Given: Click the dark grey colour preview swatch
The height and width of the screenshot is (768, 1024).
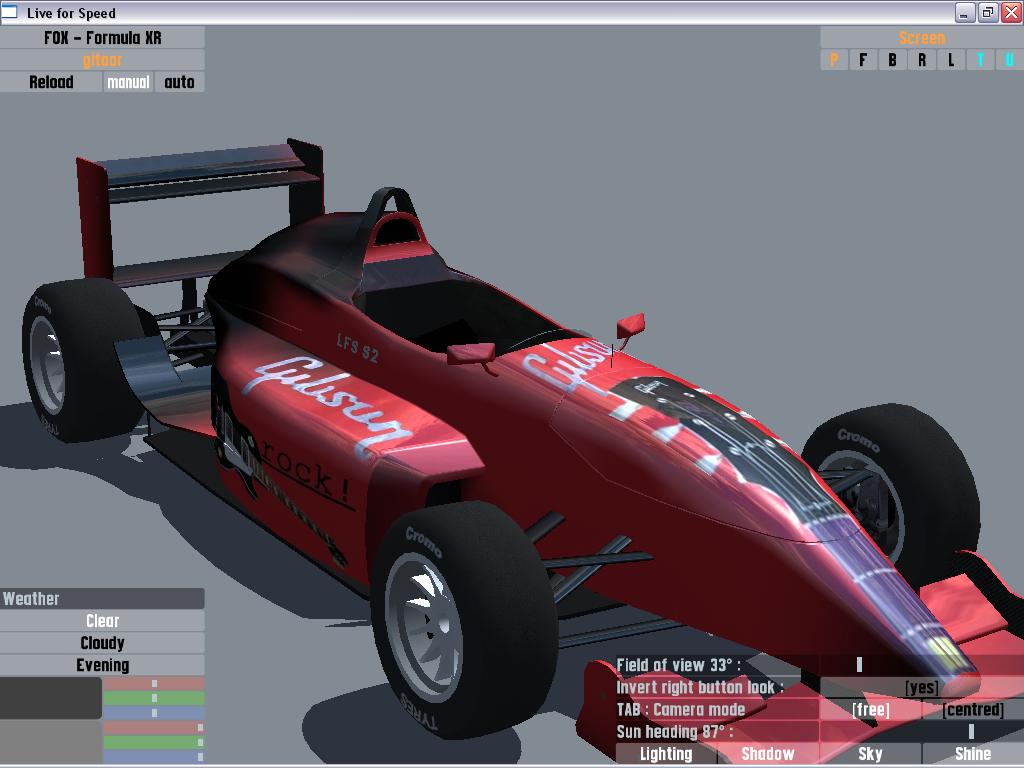Looking at the screenshot, I should click(51, 698).
